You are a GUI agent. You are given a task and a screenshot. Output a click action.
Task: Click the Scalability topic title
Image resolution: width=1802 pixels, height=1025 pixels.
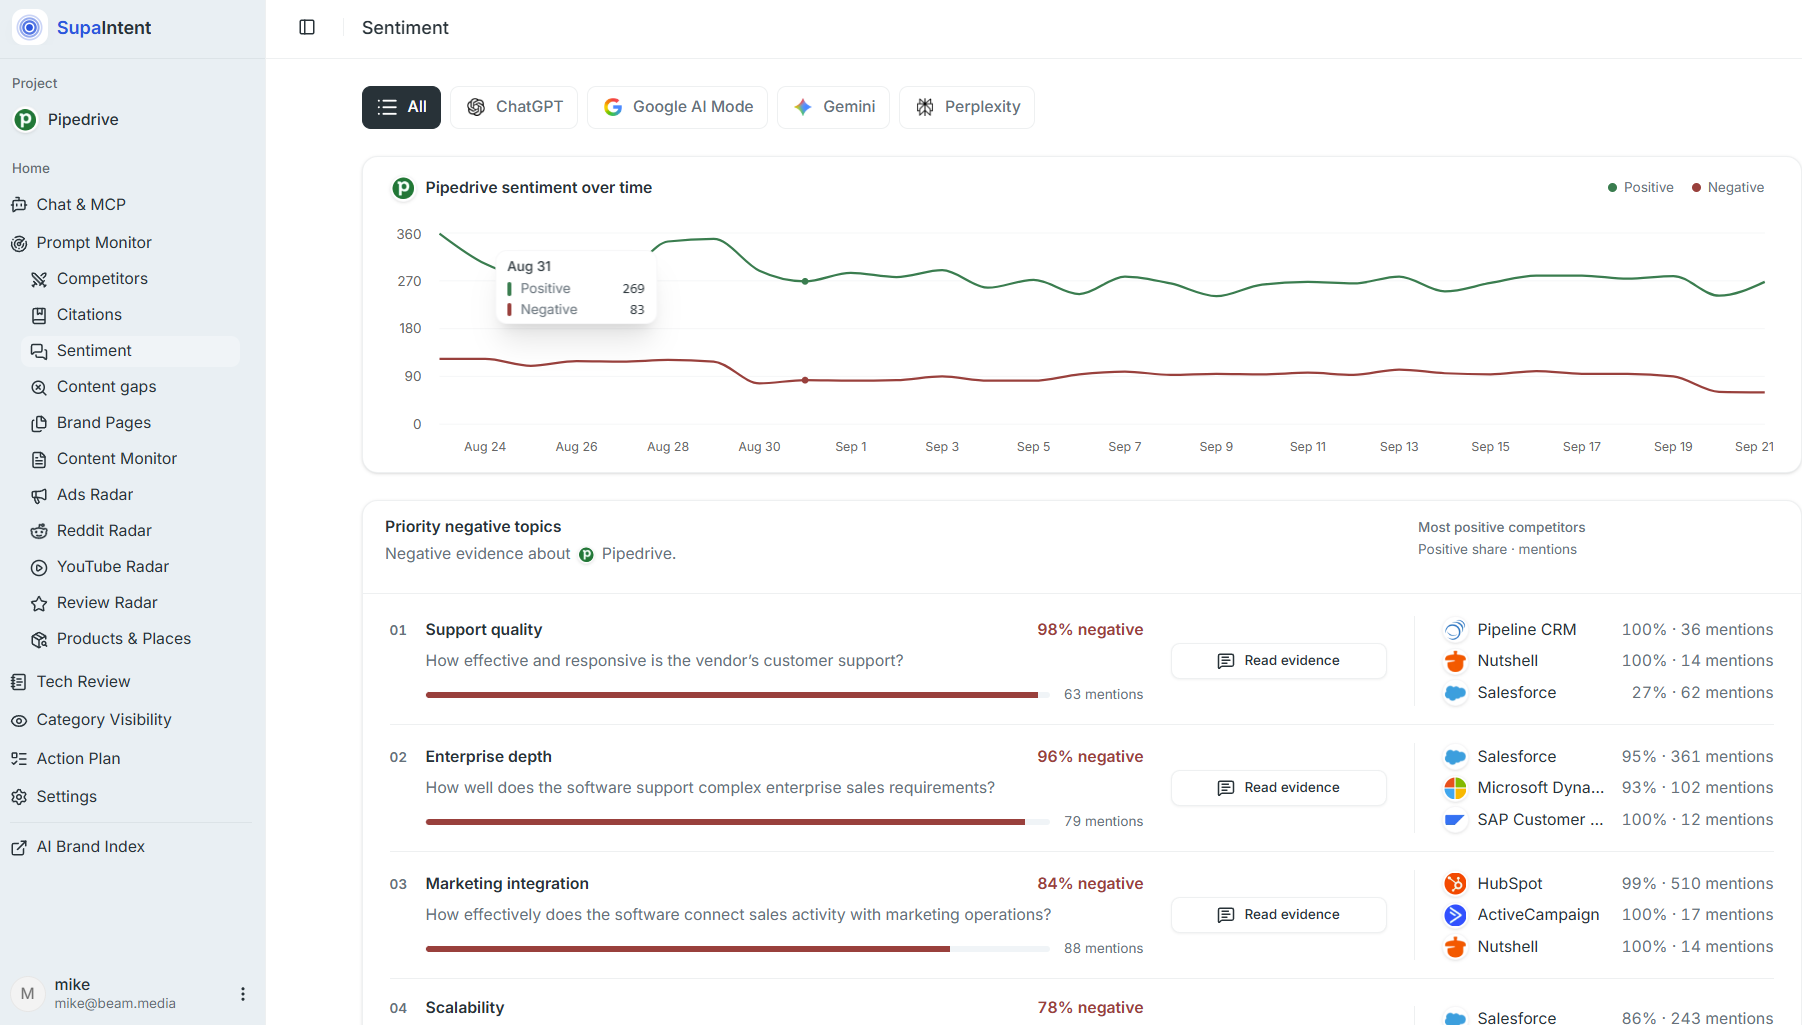pos(465,1008)
